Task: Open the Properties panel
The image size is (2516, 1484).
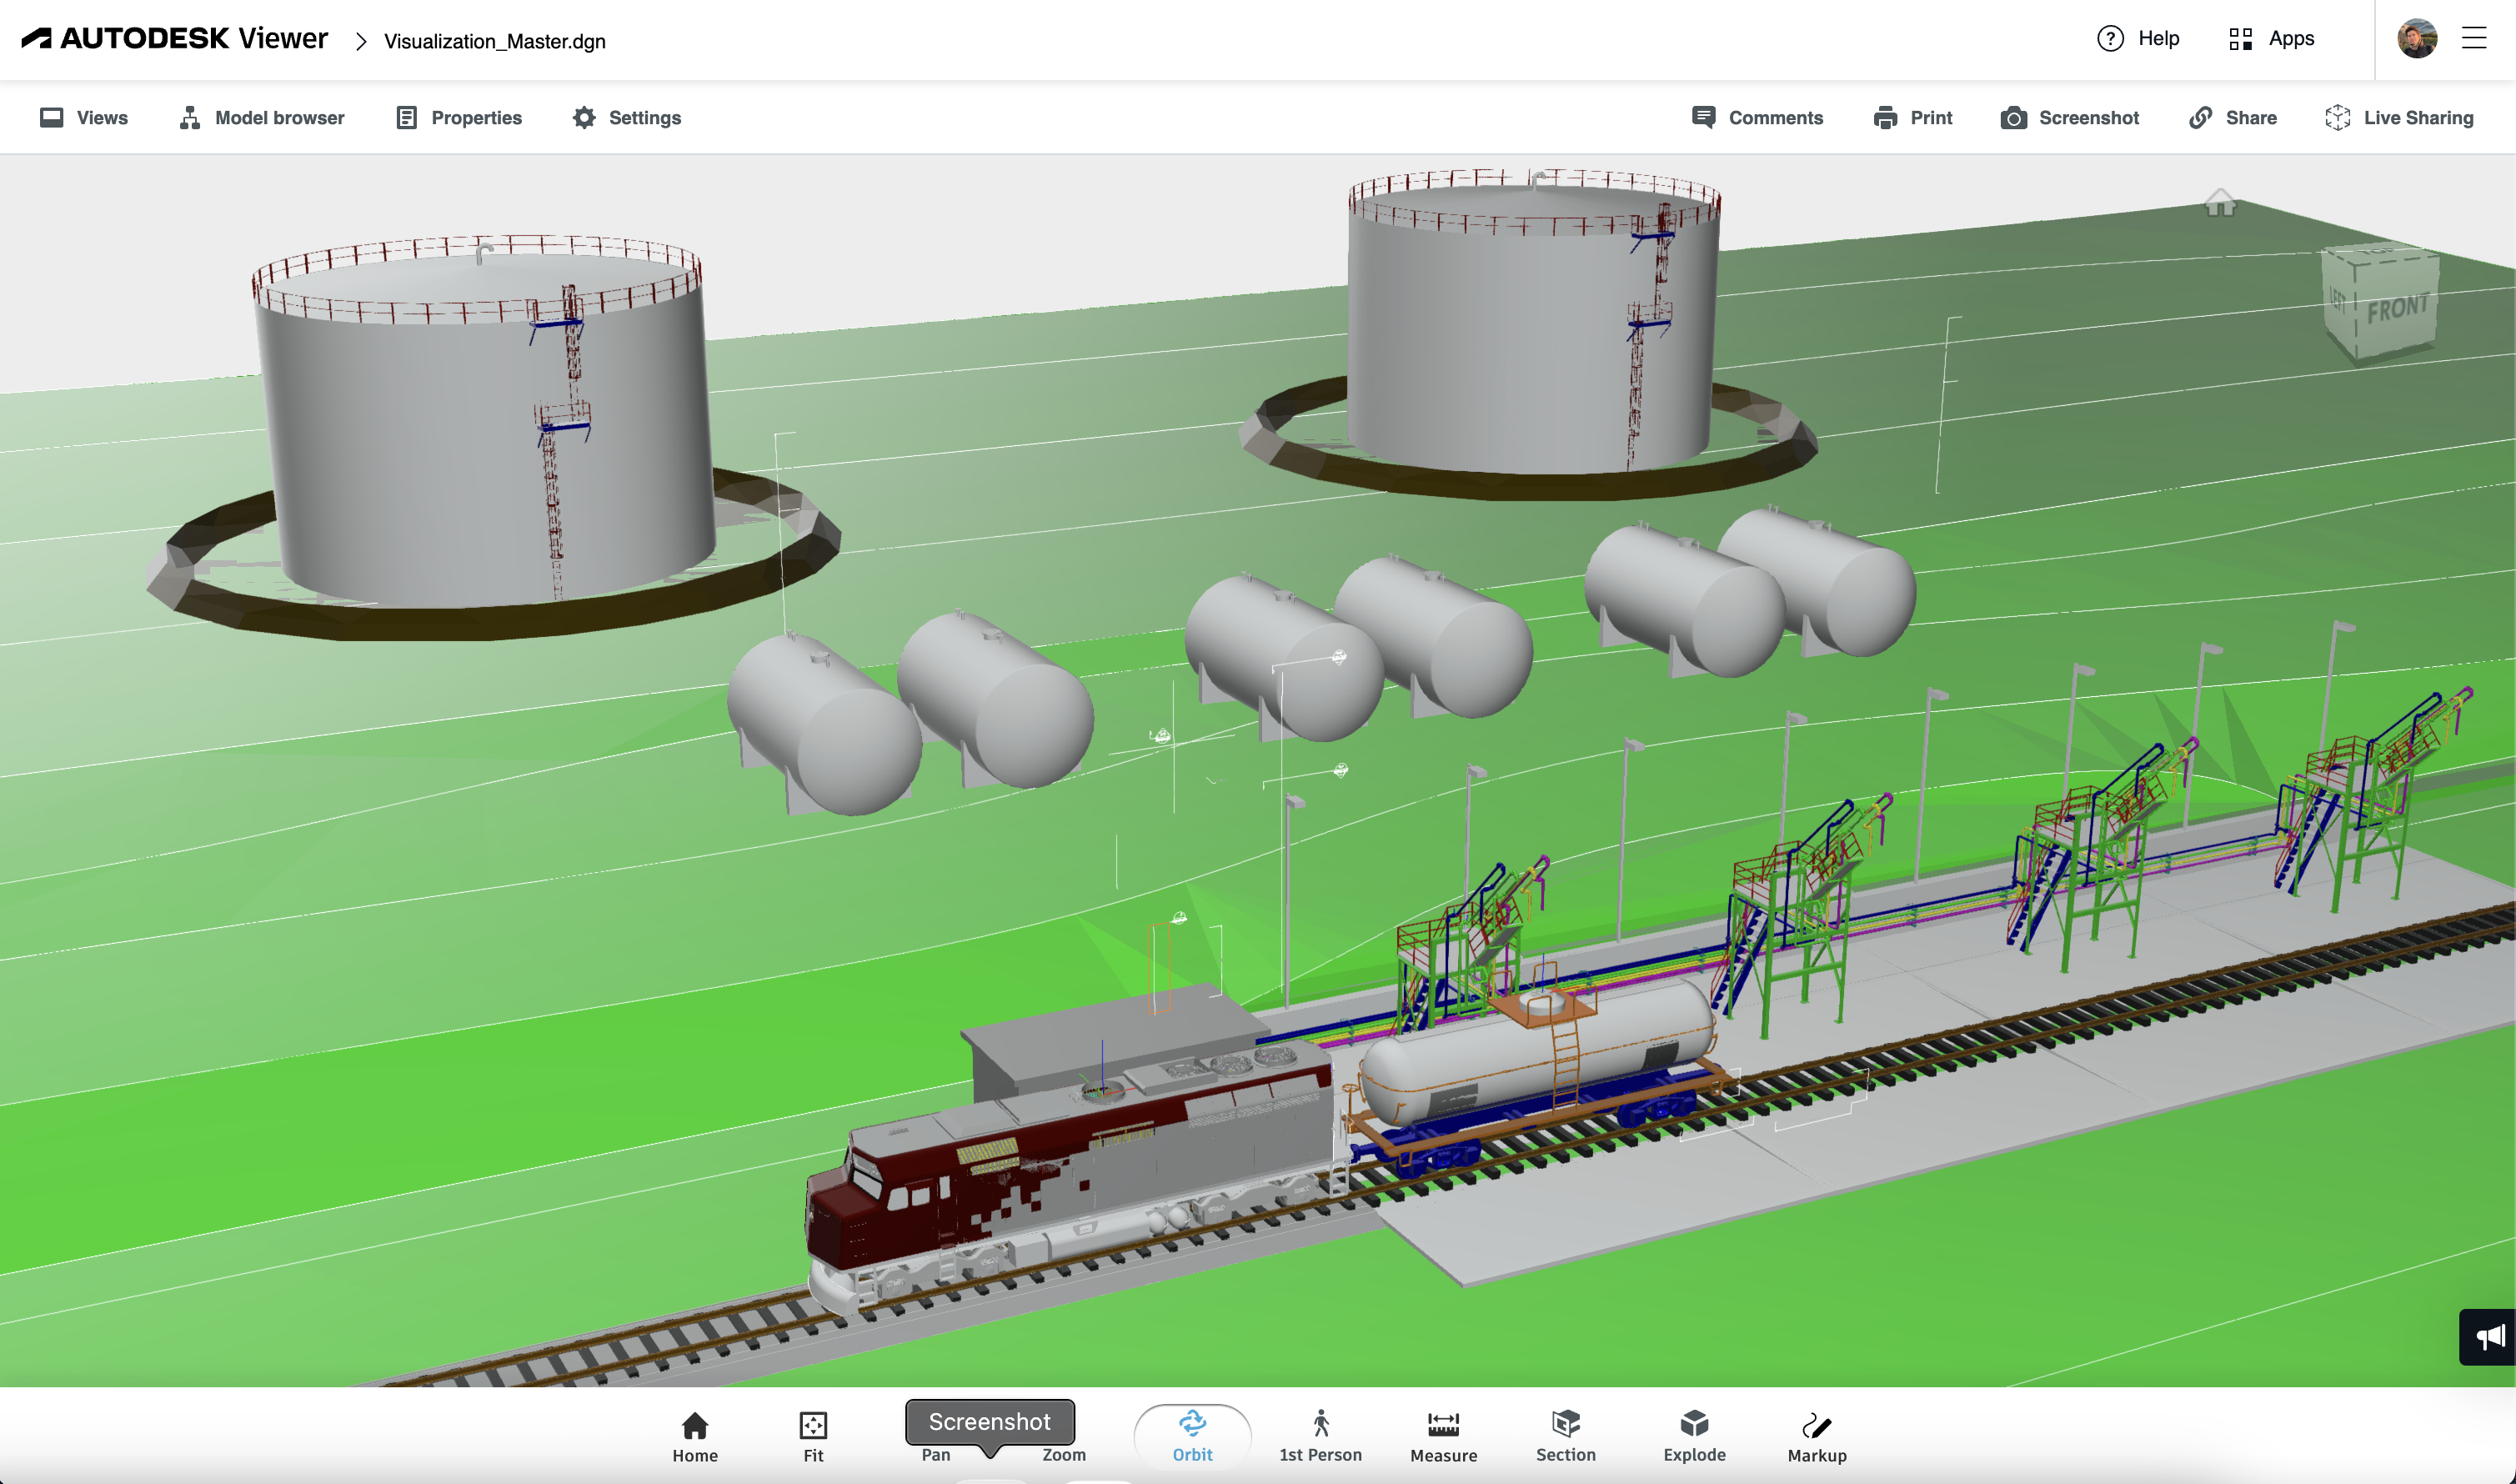Action: [x=459, y=118]
